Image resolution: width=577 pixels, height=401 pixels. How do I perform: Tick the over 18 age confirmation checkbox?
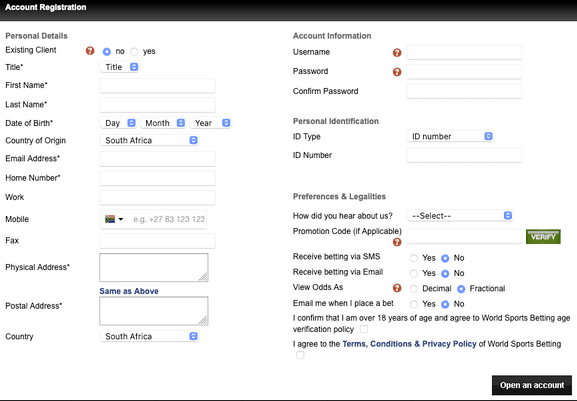(x=364, y=329)
